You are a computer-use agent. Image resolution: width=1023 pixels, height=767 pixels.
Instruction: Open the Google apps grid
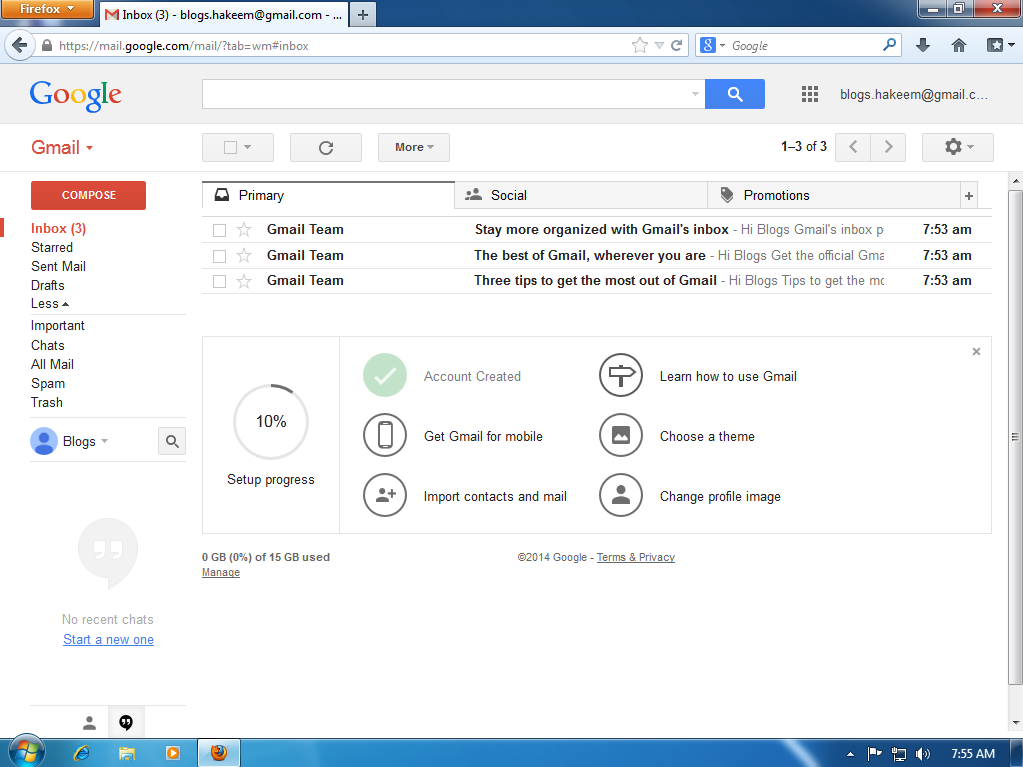pyautogui.click(x=810, y=95)
